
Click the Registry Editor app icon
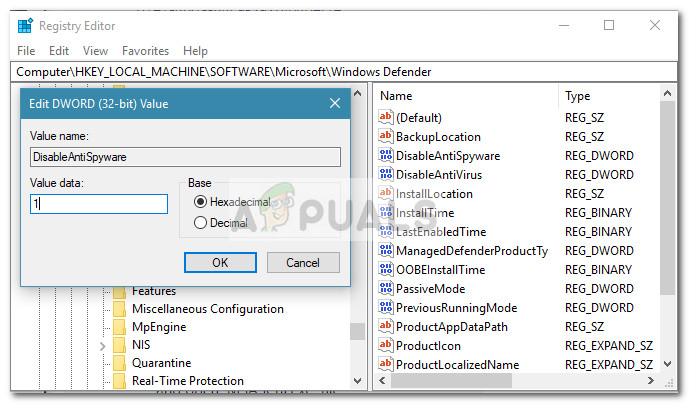pos(25,26)
